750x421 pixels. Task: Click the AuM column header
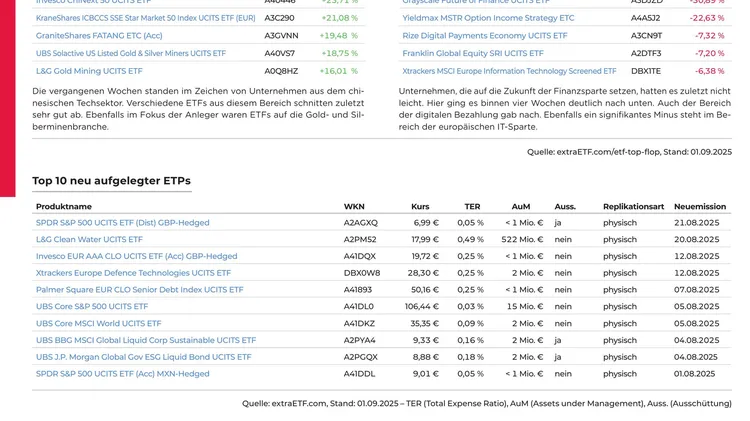pos(520,207)
